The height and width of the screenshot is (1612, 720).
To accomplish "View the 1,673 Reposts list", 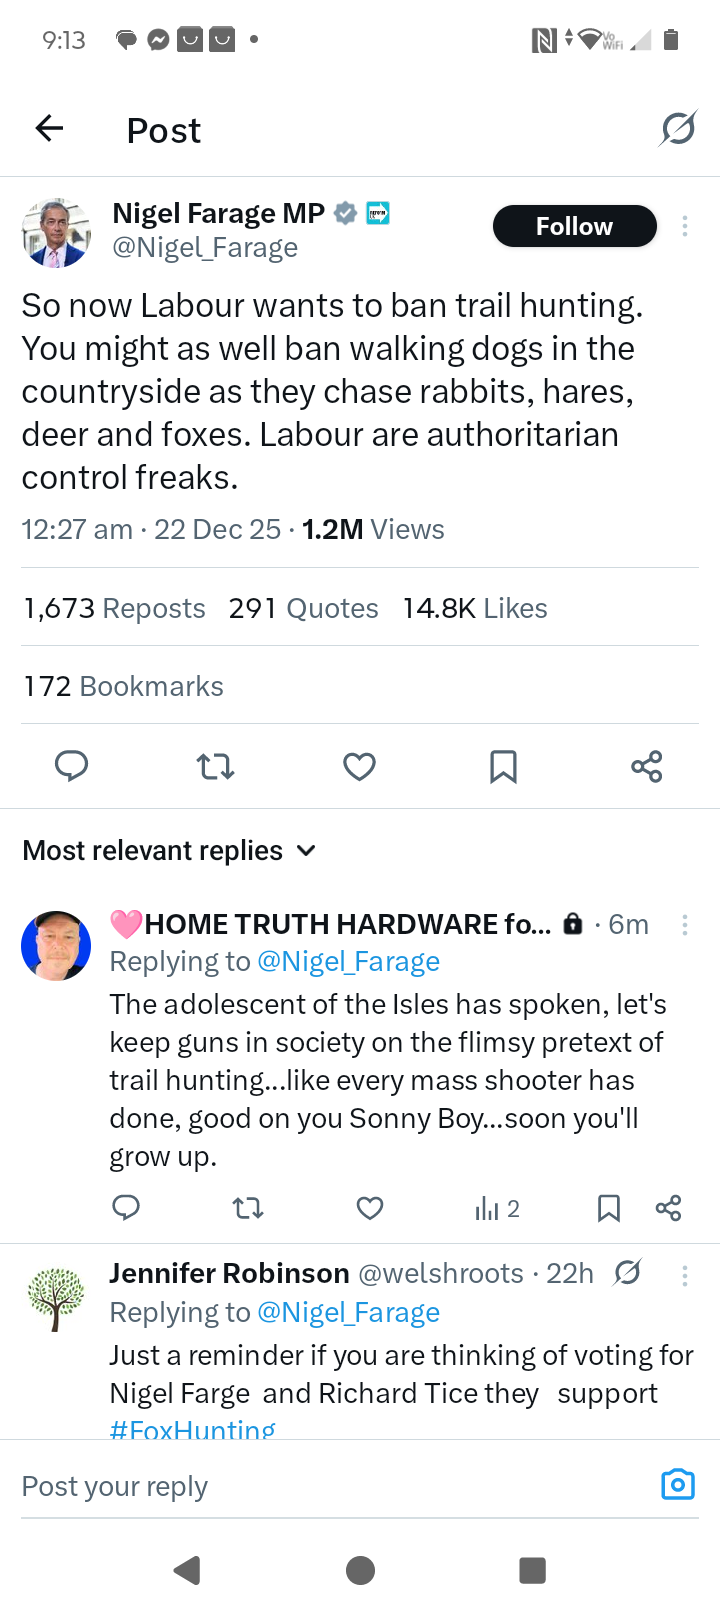I will click(x=114, y=608).
